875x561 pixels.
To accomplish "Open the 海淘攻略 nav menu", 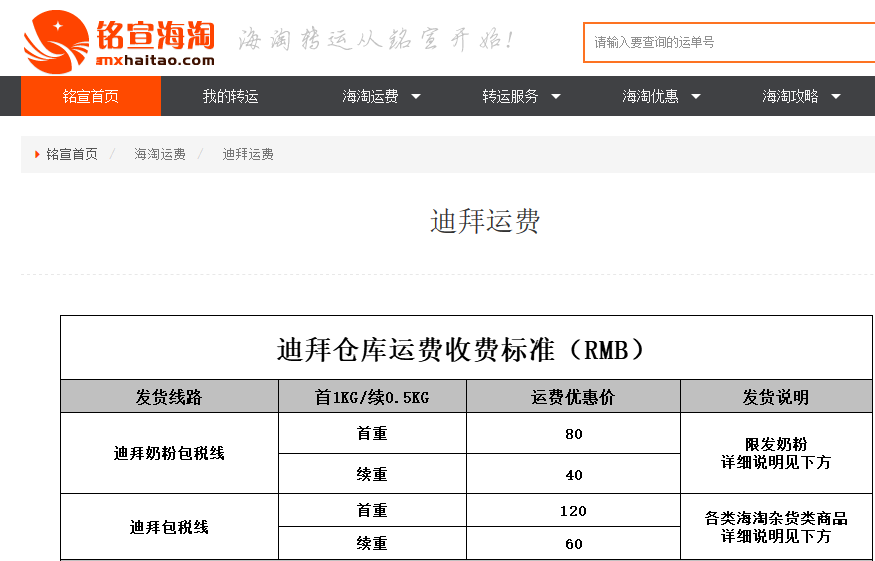I will [x=790, y=96].
